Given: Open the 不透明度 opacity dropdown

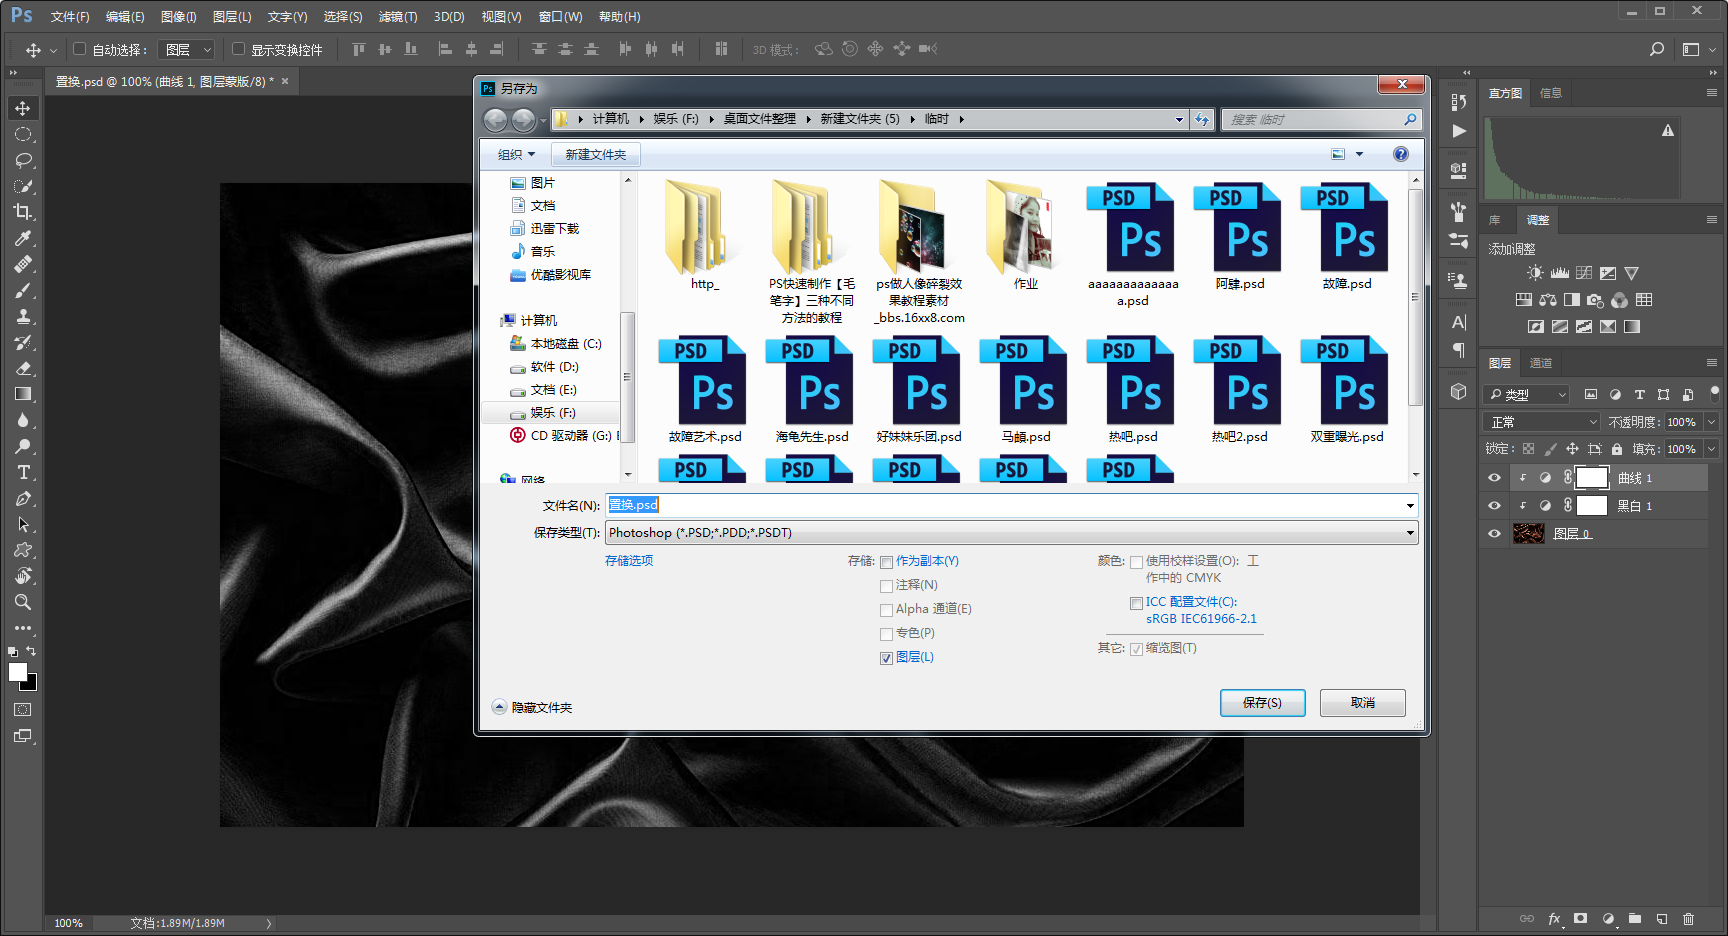Looking at the screenshot, I should (1711, 422).
